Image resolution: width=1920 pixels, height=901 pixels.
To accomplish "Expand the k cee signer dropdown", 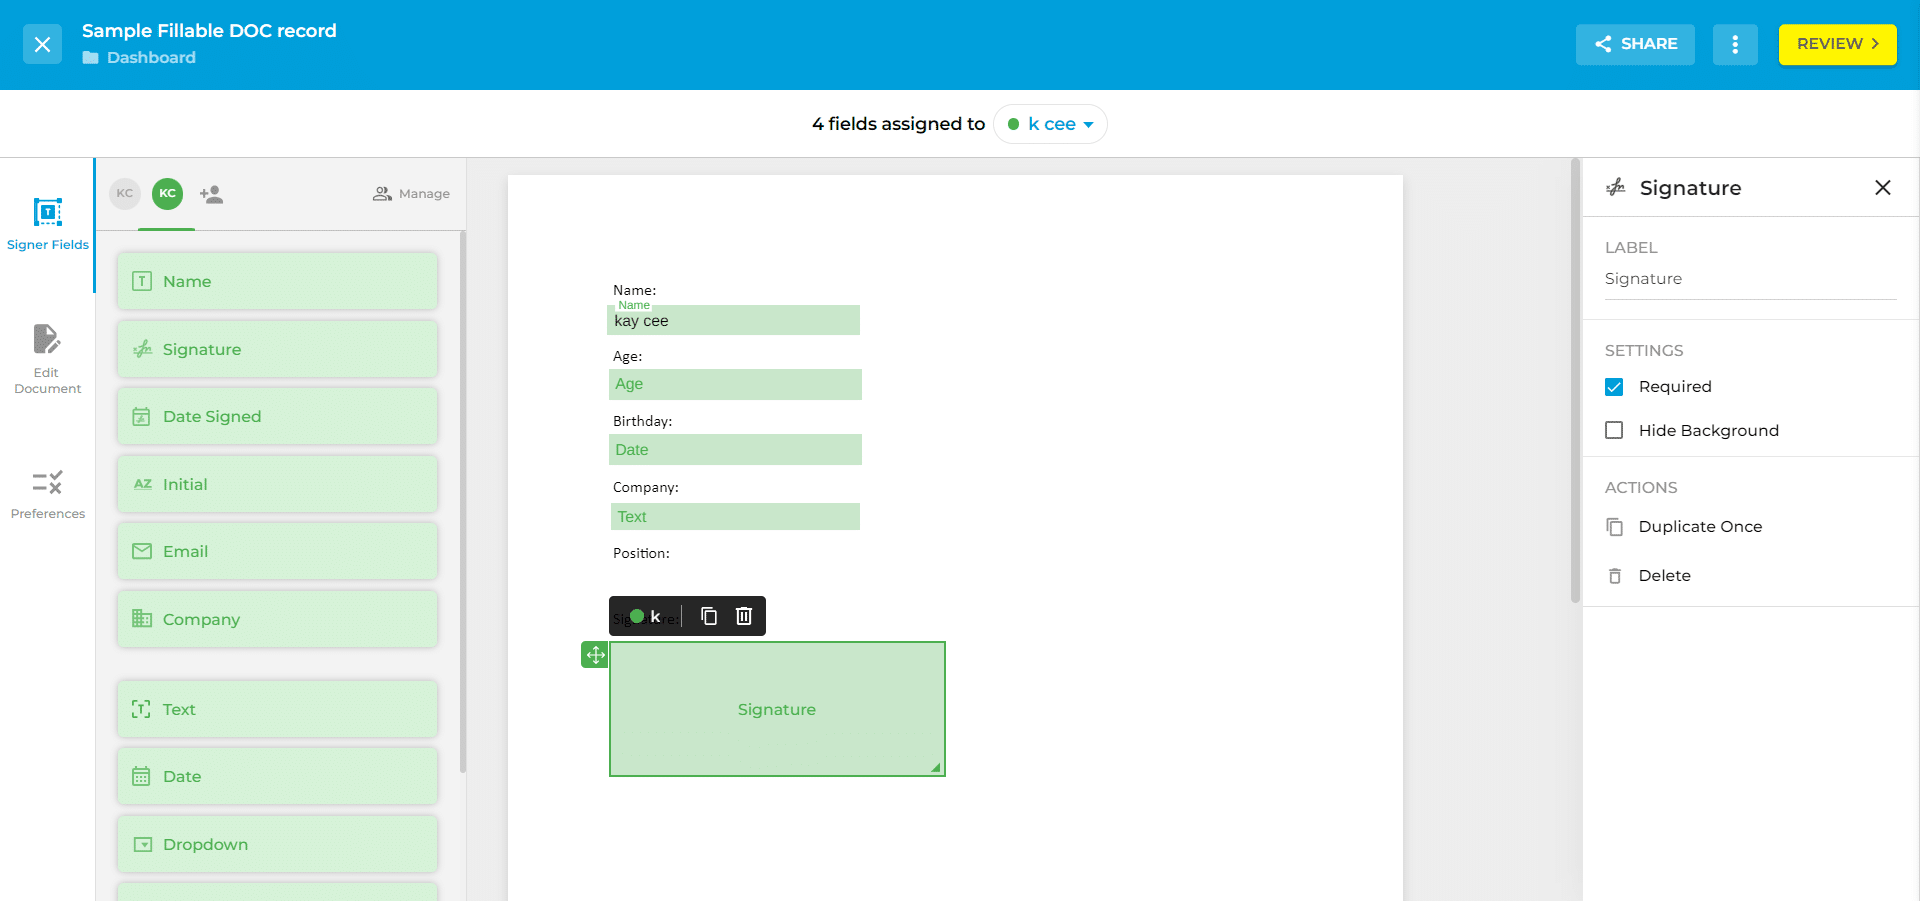I will [x=1050, y=124].
